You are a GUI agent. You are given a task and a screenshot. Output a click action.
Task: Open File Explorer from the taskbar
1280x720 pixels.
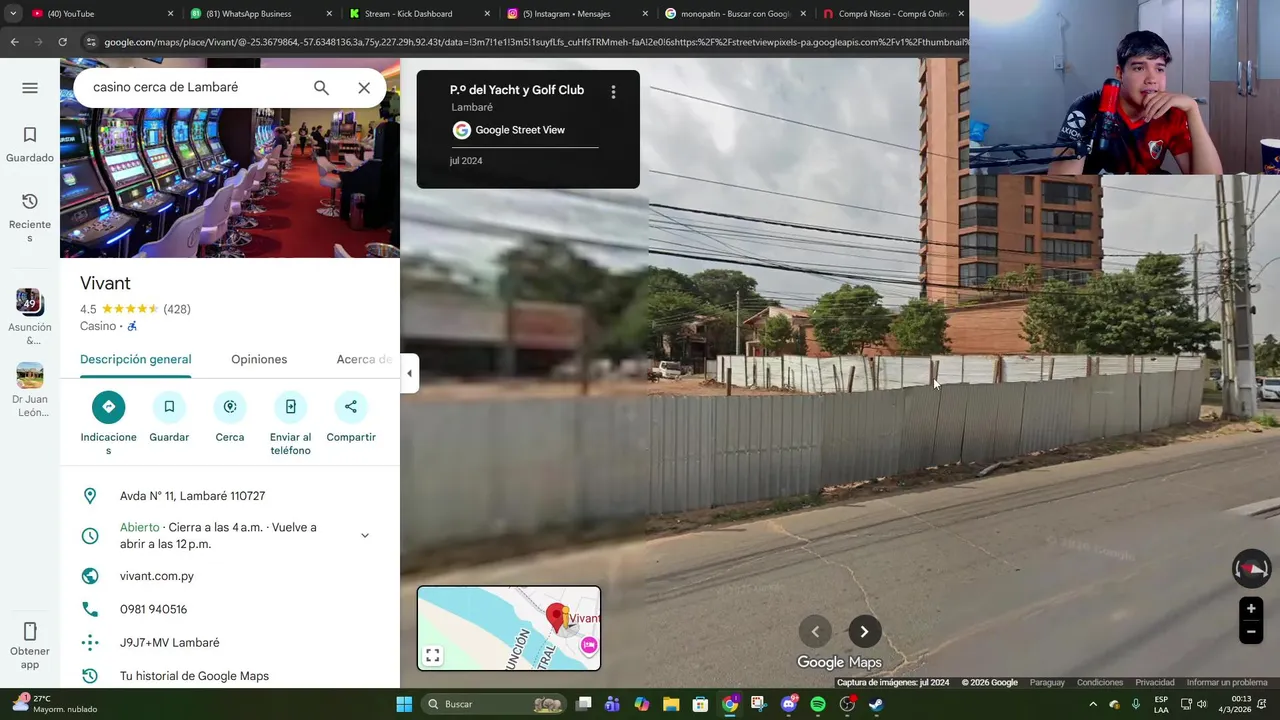coord(671,704)
